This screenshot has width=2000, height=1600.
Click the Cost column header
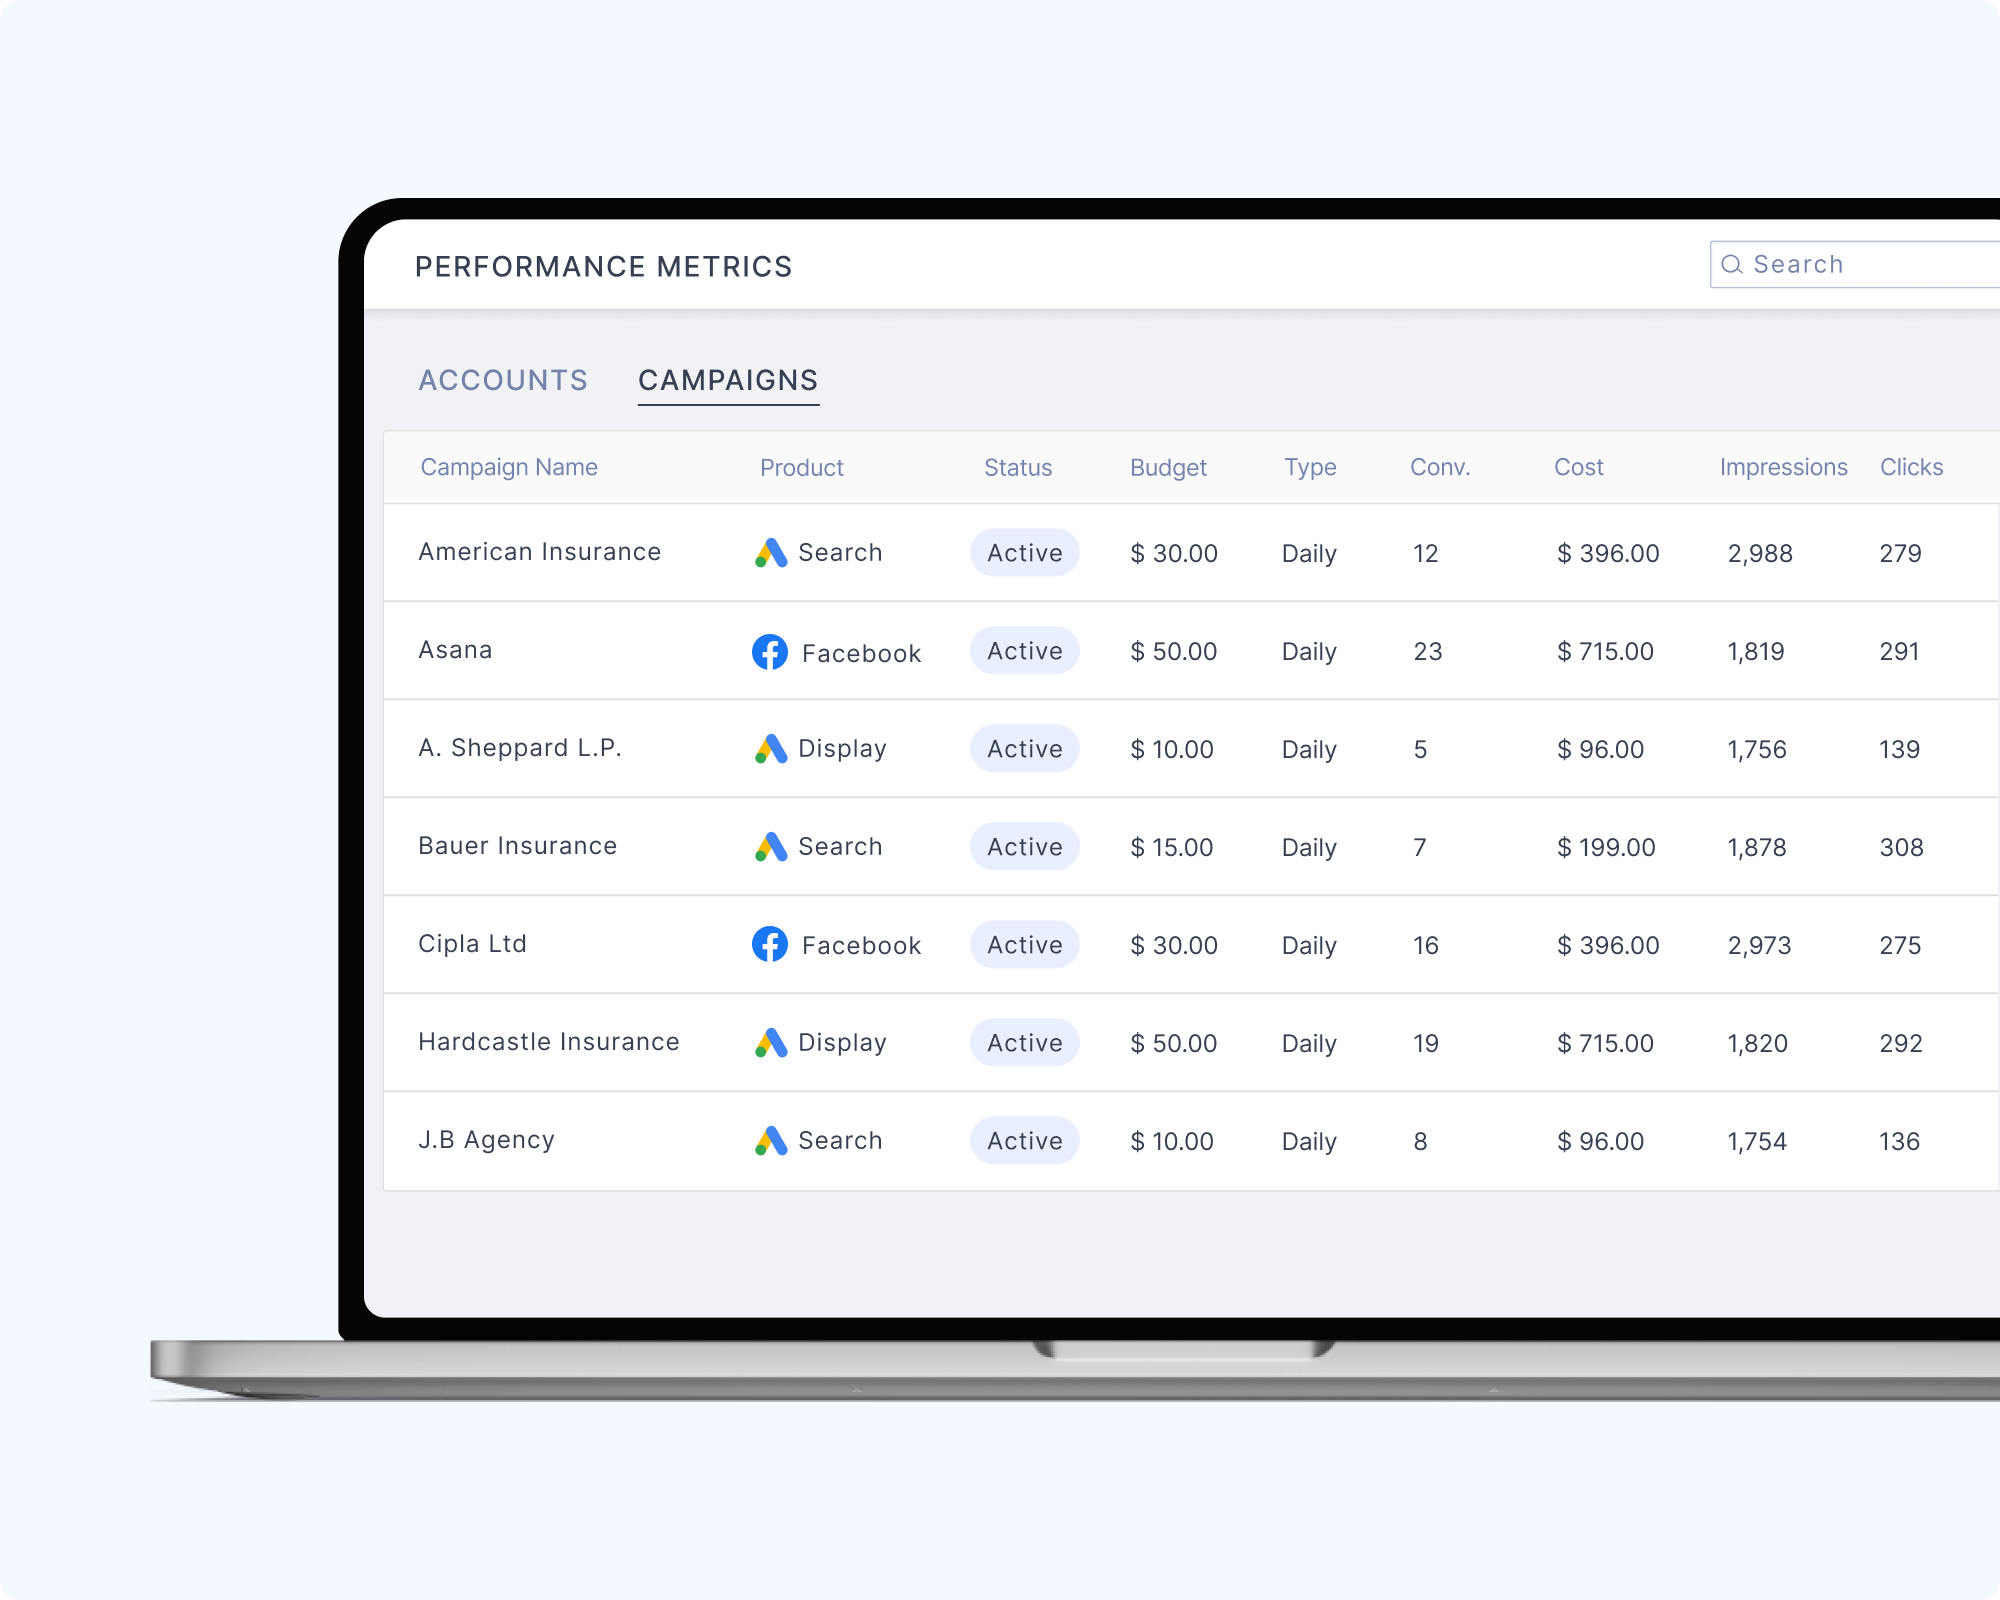point(1578,467)
